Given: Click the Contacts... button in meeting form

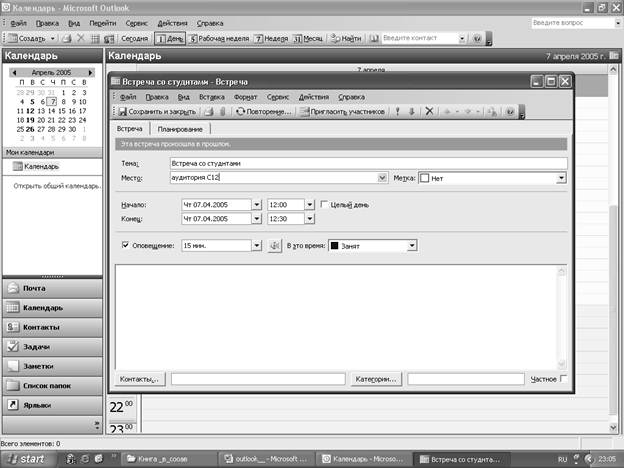Looking at the screenshot, I should coord(139,379).
